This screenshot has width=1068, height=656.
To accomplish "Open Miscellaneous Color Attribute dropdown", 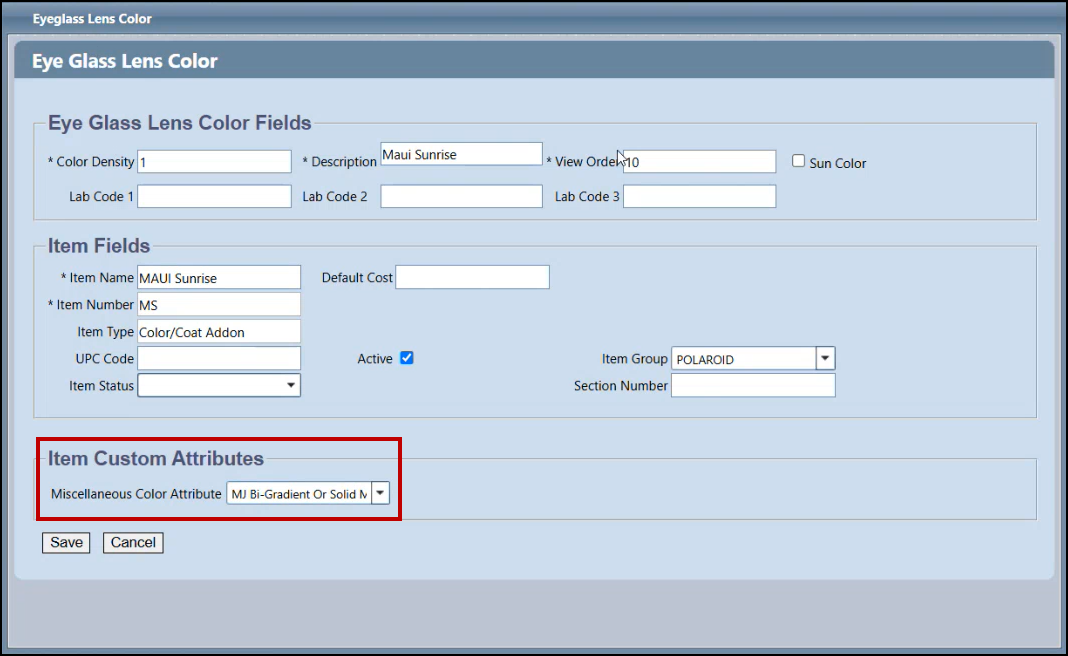I will (x=380, y=493).
